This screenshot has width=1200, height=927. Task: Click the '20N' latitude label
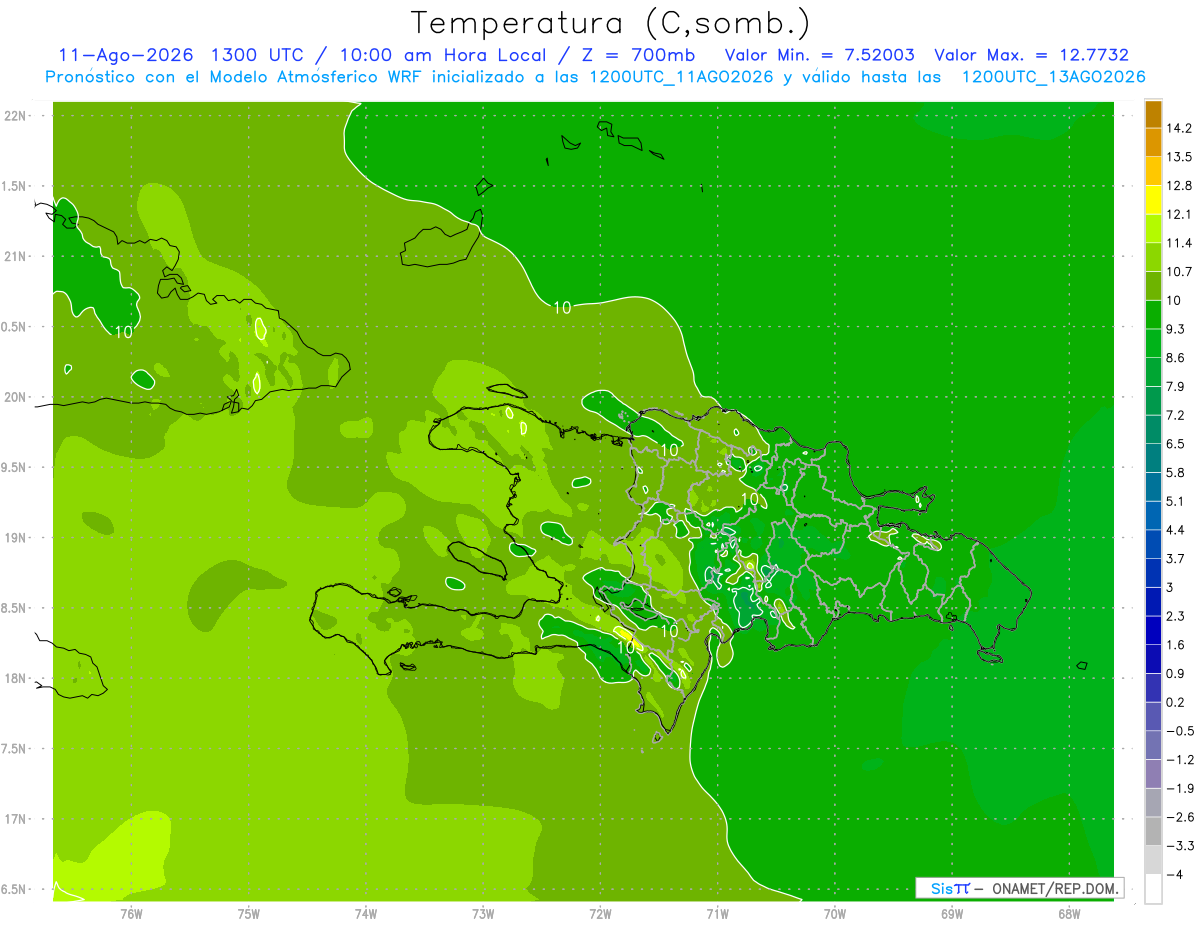pyautogui.click(x=15, y=397)
